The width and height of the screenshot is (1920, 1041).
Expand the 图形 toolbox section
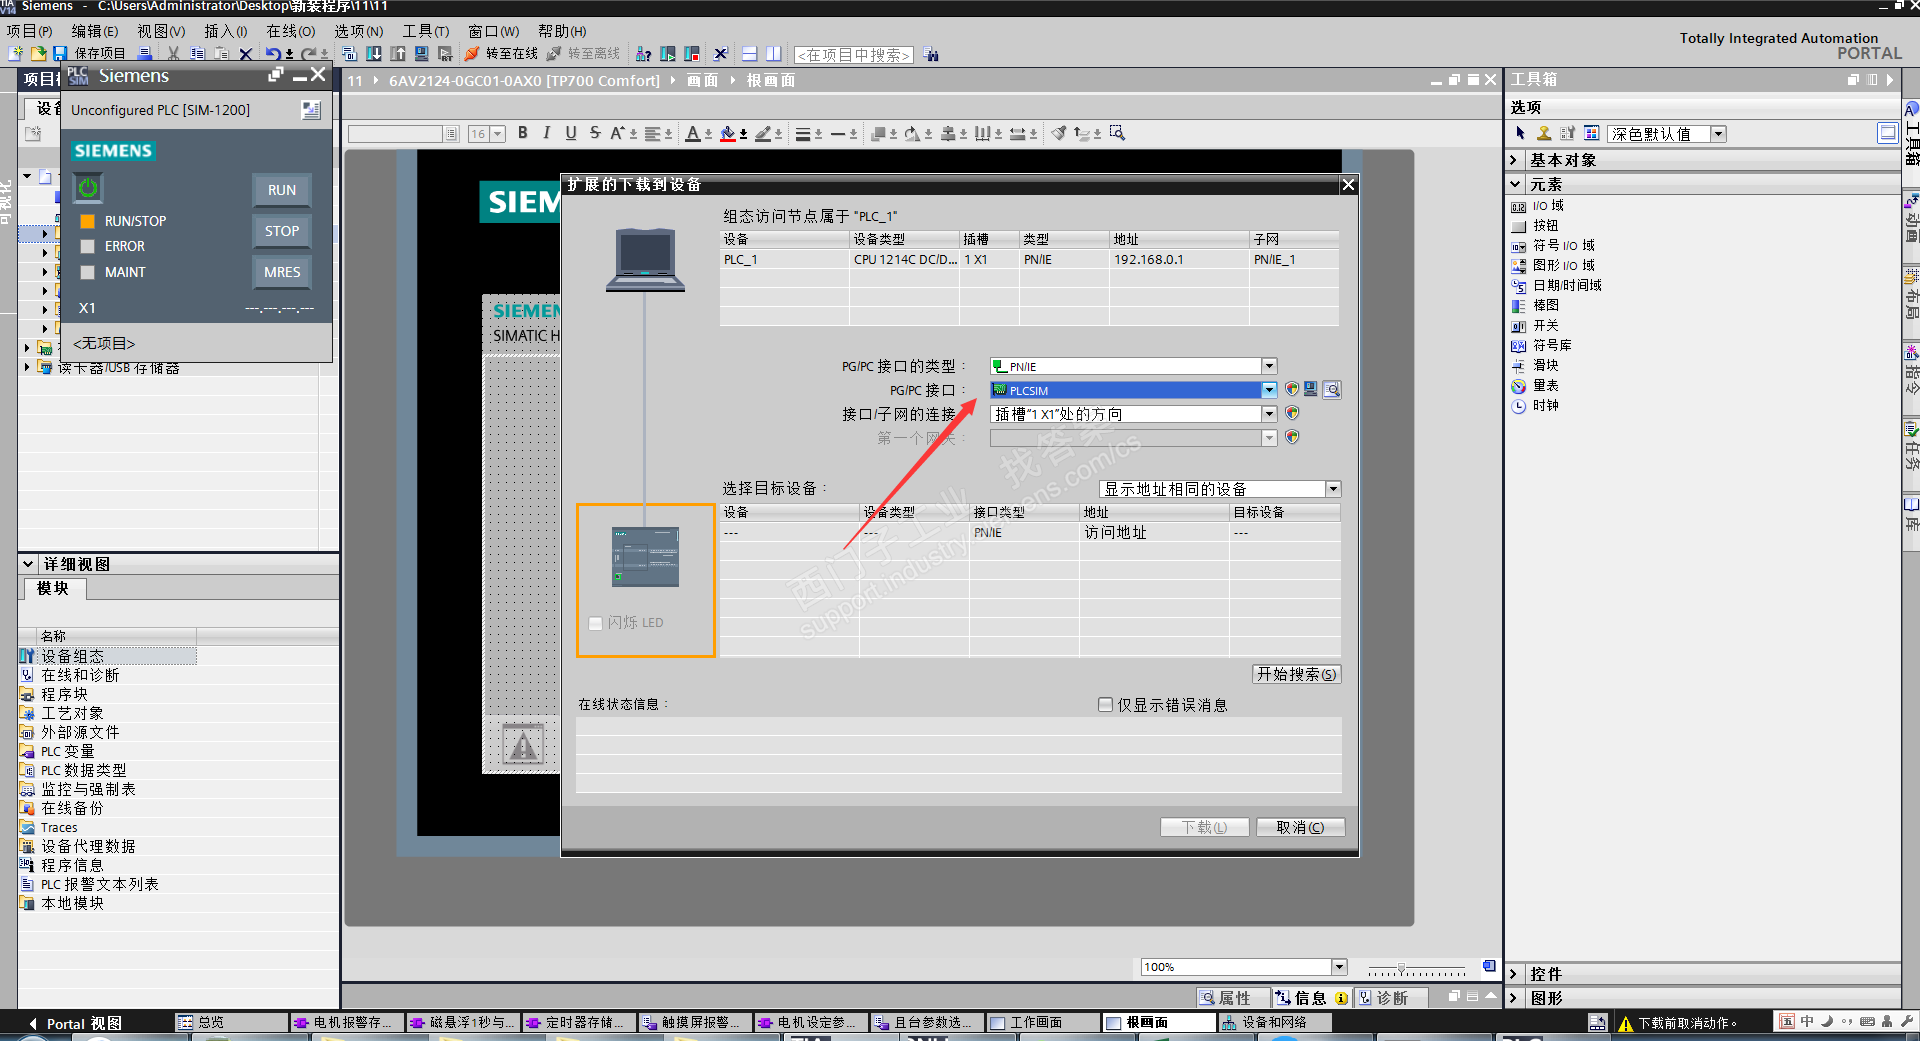(1514, 998)
